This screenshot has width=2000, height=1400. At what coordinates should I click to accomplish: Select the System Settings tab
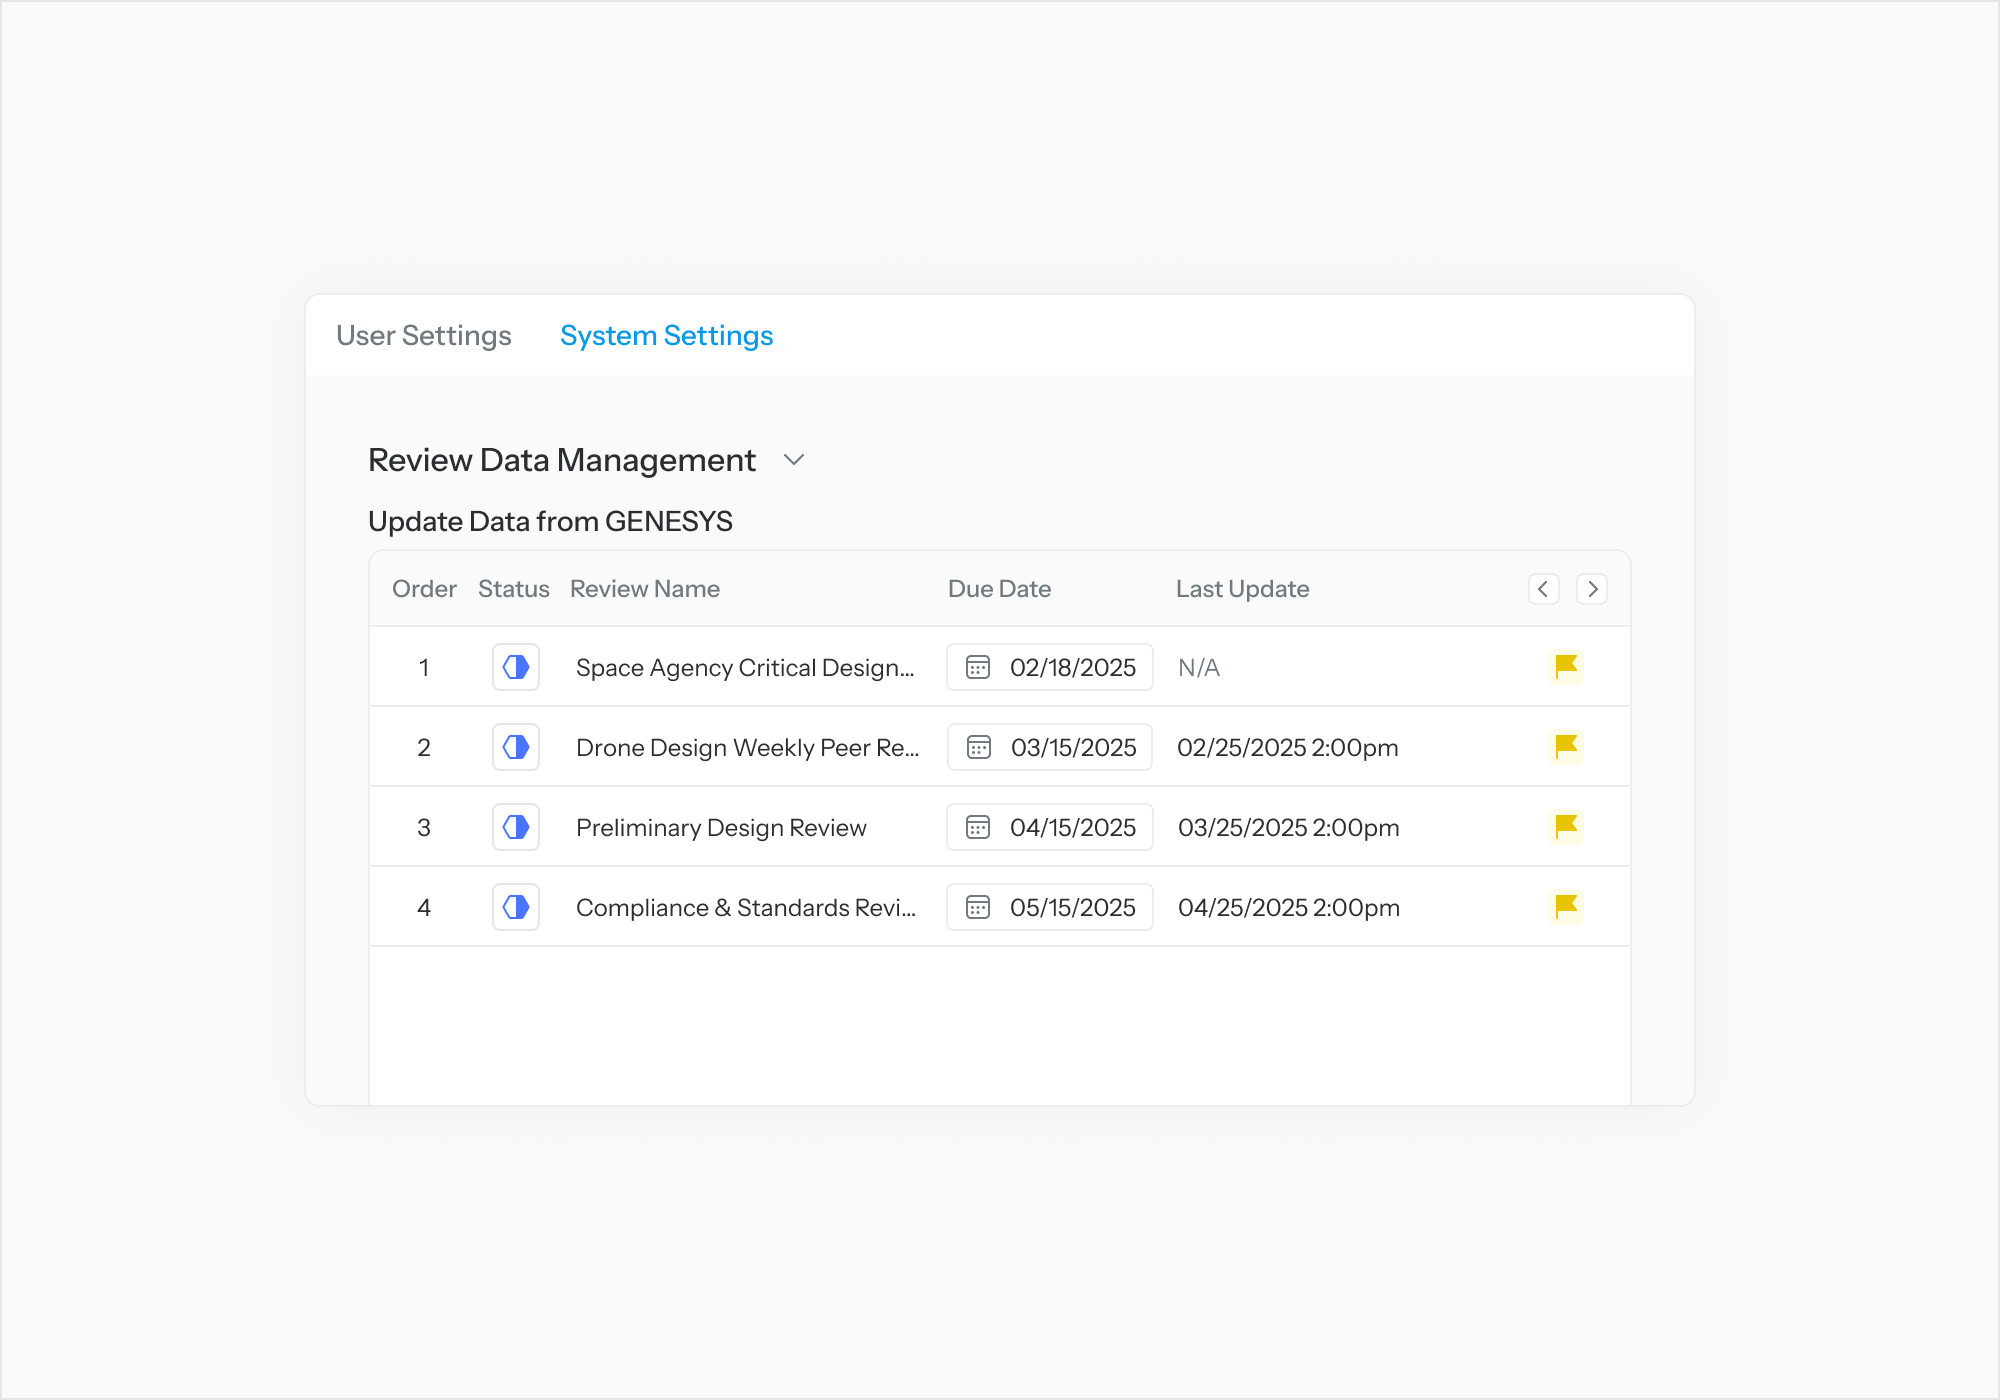[666, 336]
